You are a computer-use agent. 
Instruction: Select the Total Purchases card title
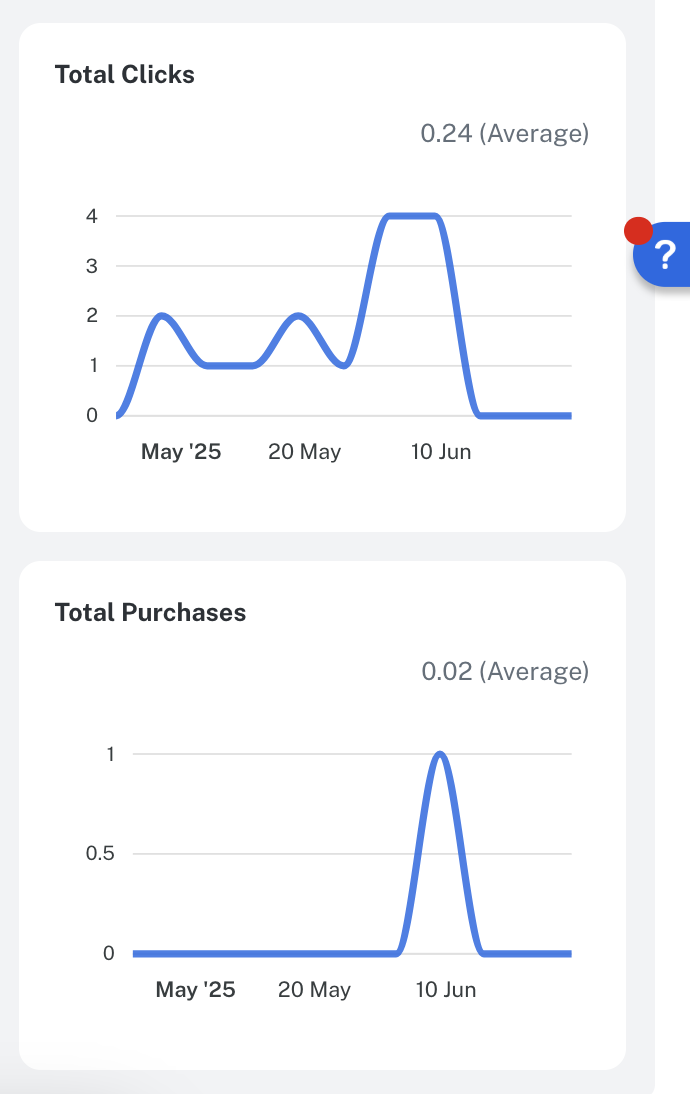click(149, 612)
